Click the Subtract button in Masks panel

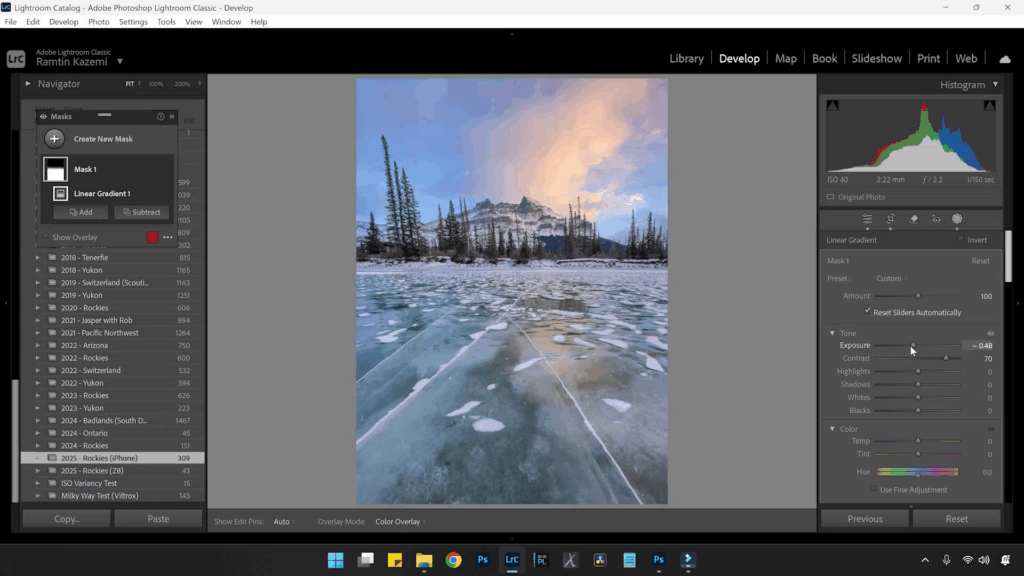[141, 212]
